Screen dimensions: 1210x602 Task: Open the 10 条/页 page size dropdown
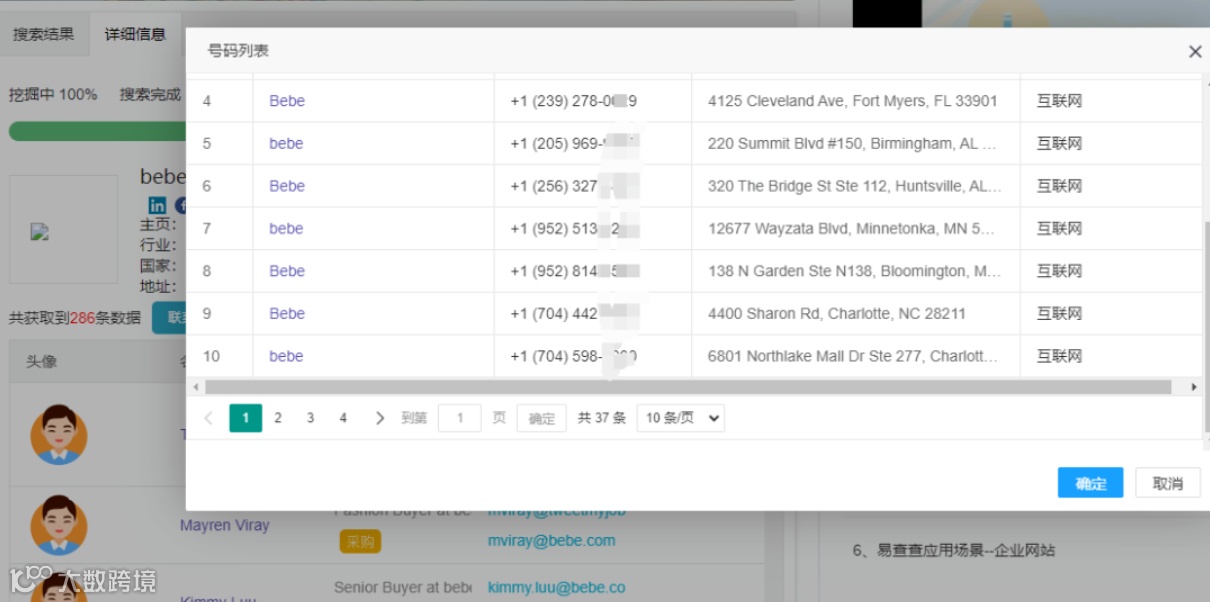tap(681, 418)
